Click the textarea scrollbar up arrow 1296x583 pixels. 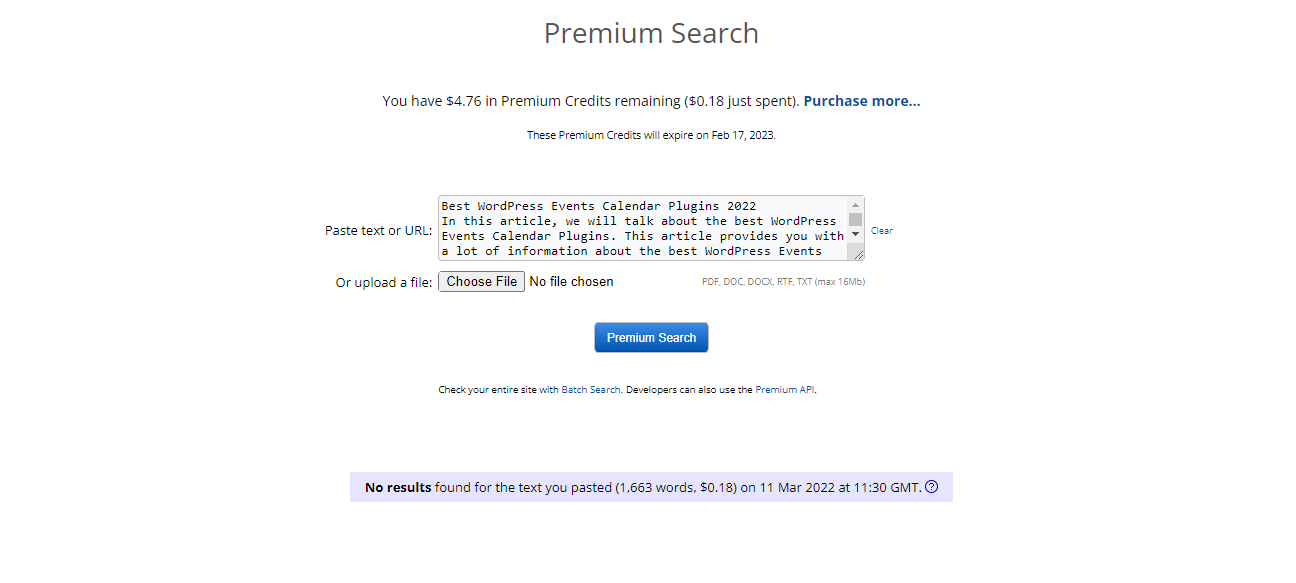click(x=855, y=204)
